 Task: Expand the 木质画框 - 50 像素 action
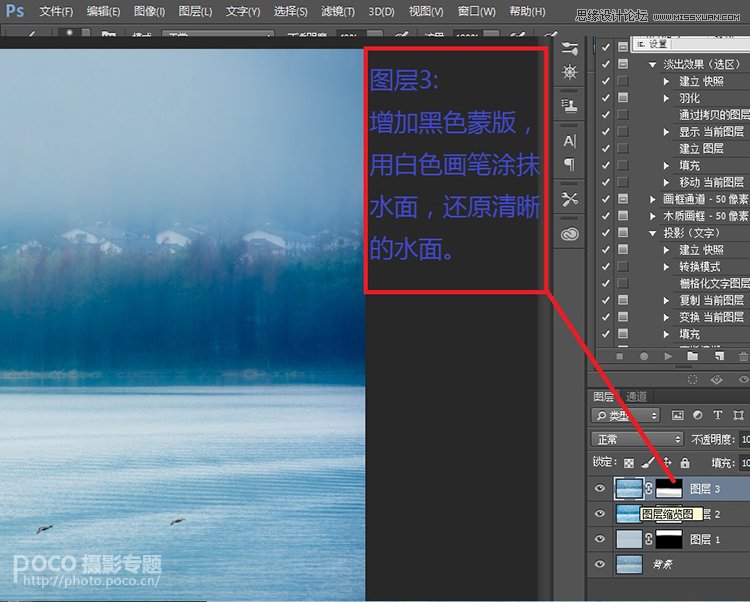[652, 216]
